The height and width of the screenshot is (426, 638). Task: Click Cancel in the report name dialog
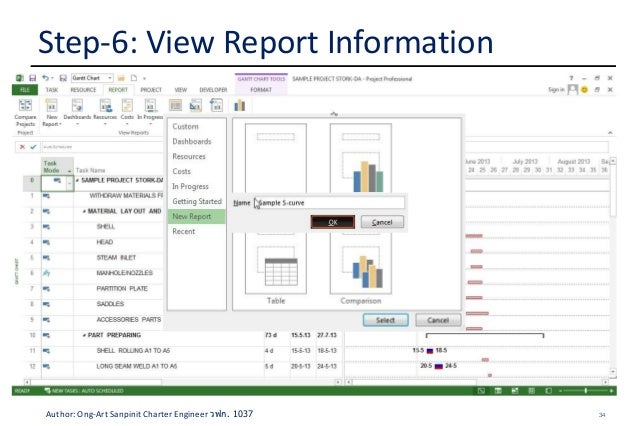[382, 222]
